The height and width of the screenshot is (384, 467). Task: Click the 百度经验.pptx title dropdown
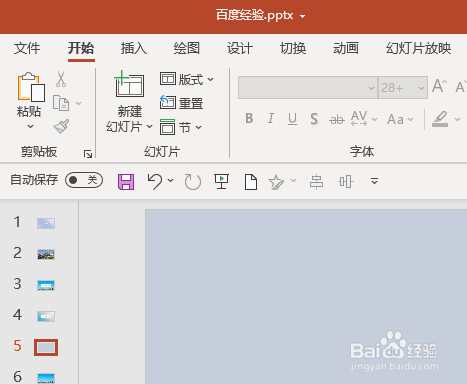302,16
